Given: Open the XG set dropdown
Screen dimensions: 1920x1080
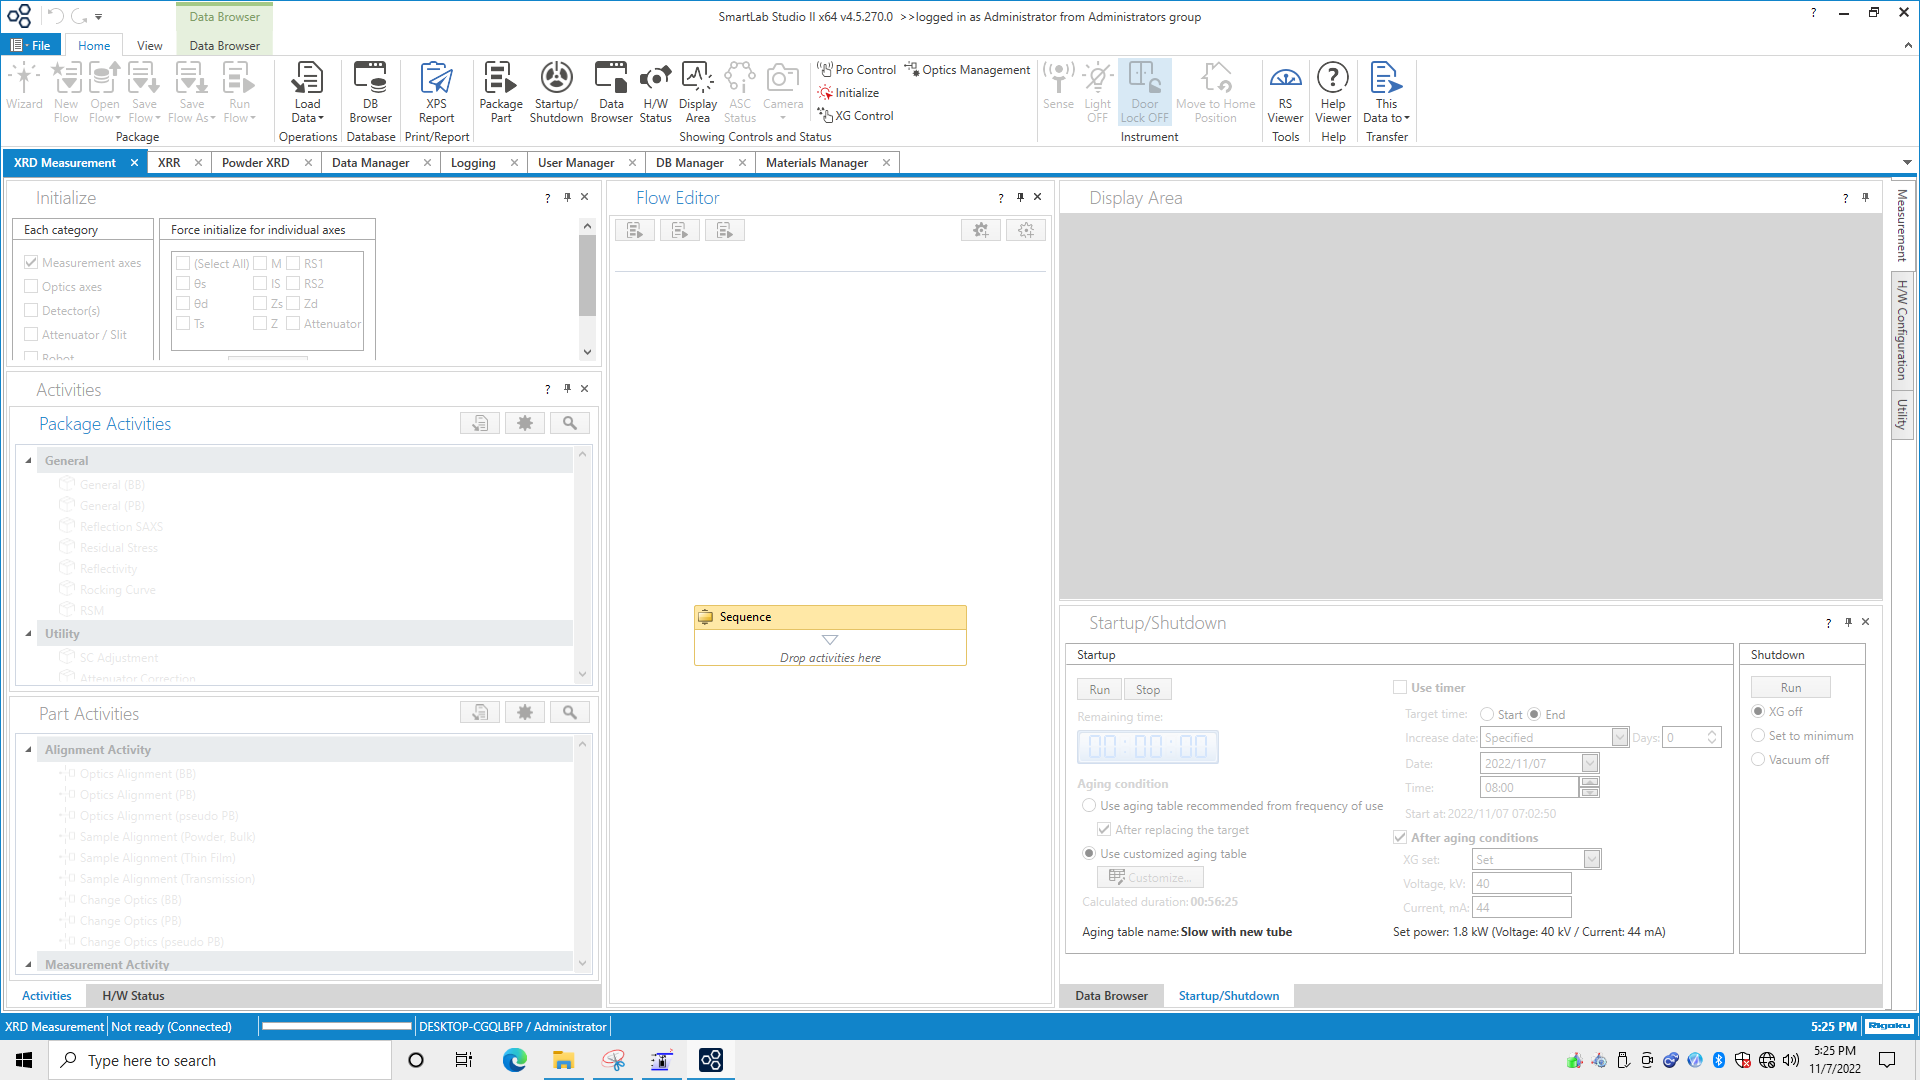Looking at the screenshot, I should (x=1592, y=859).
